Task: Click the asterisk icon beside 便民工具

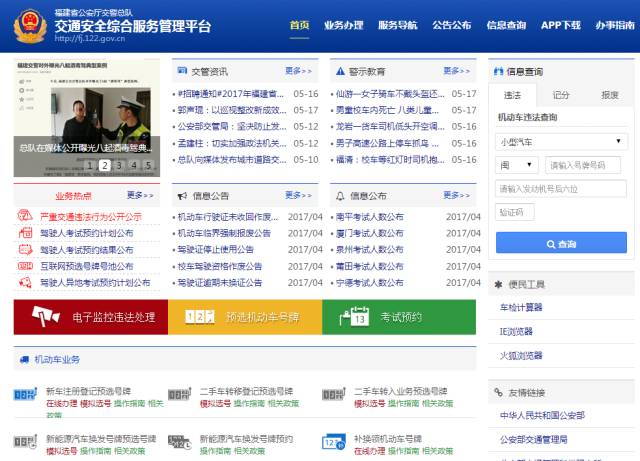Action: (x=498, y=285)
